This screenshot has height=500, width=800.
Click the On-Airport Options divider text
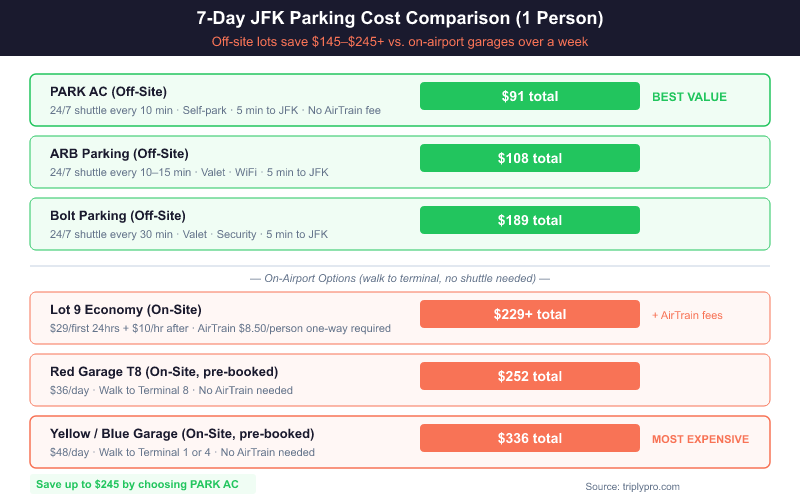click(x=400, y=278)
